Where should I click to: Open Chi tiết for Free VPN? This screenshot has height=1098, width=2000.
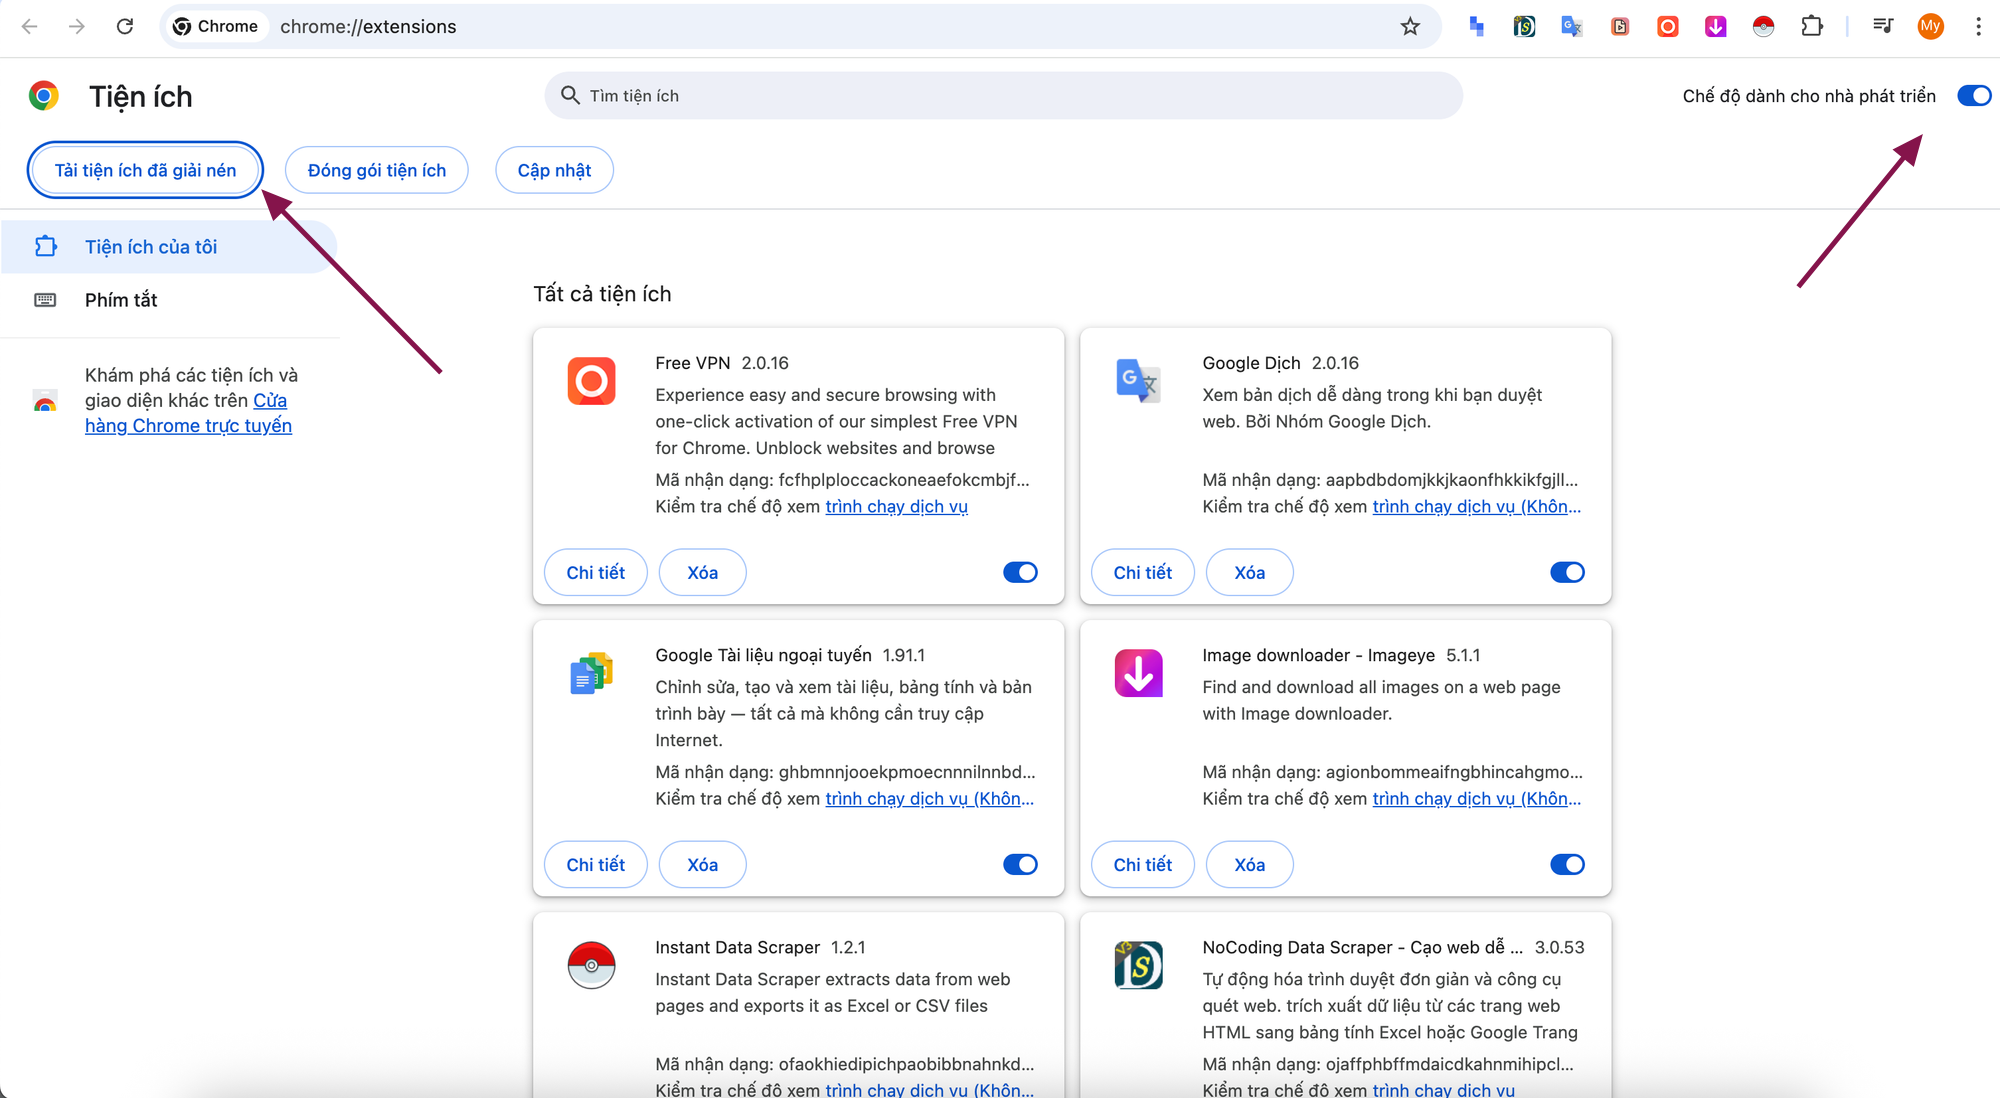click(x=595, y=572)
